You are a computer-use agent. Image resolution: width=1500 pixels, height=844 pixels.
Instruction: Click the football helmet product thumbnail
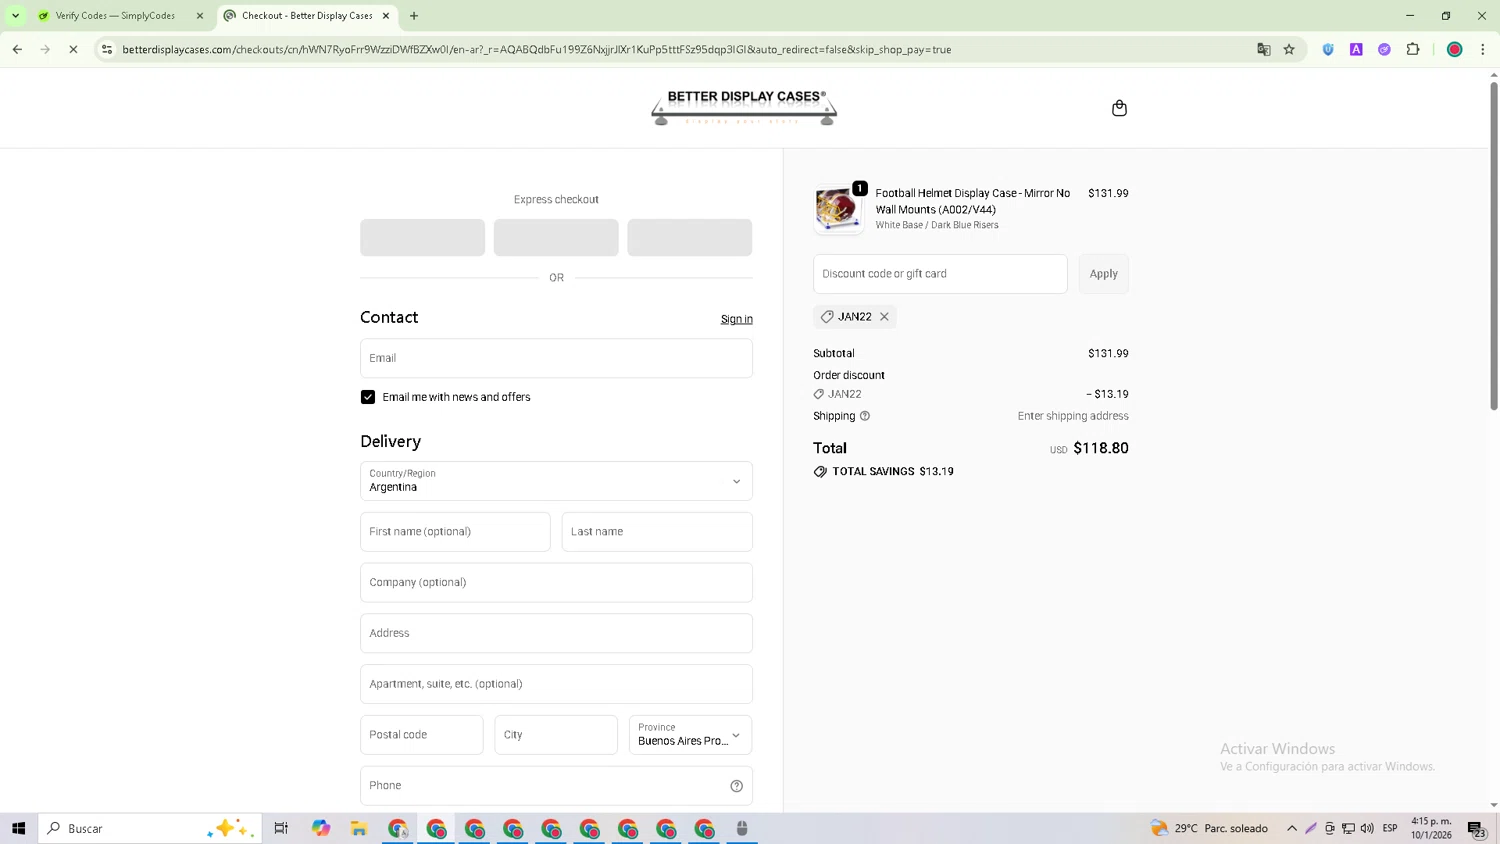coord(838,209)
